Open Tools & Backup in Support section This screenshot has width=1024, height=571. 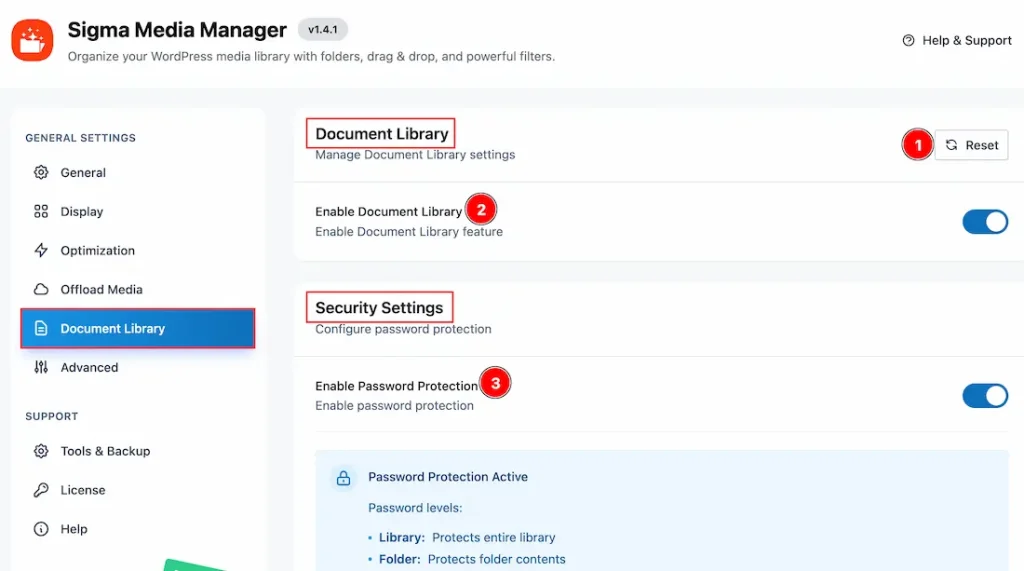[137, 451]
